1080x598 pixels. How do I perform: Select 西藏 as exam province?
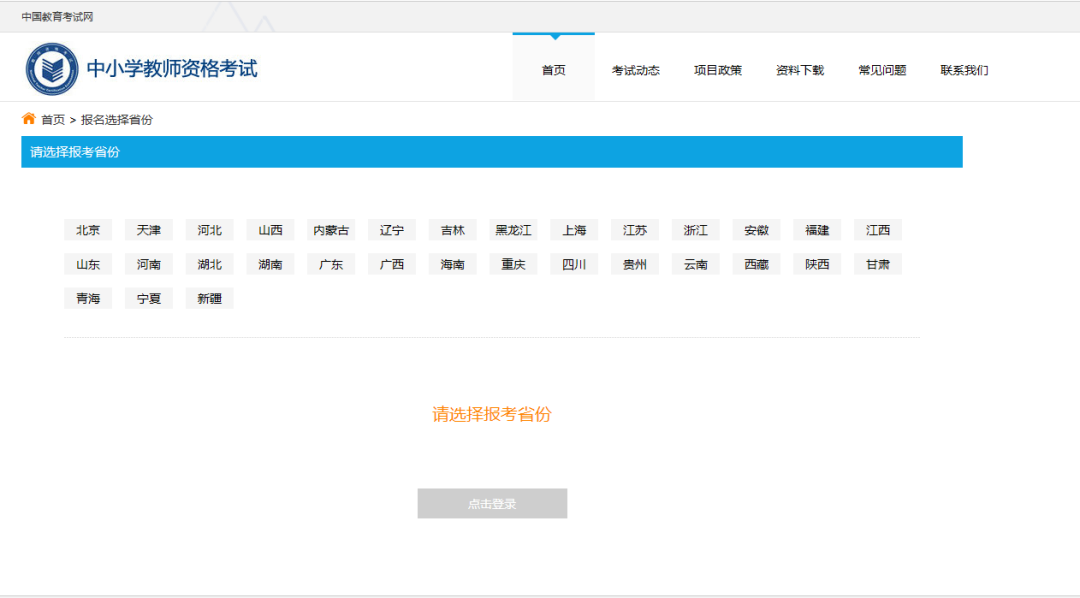pyautogui.click(x=756, y=264)
